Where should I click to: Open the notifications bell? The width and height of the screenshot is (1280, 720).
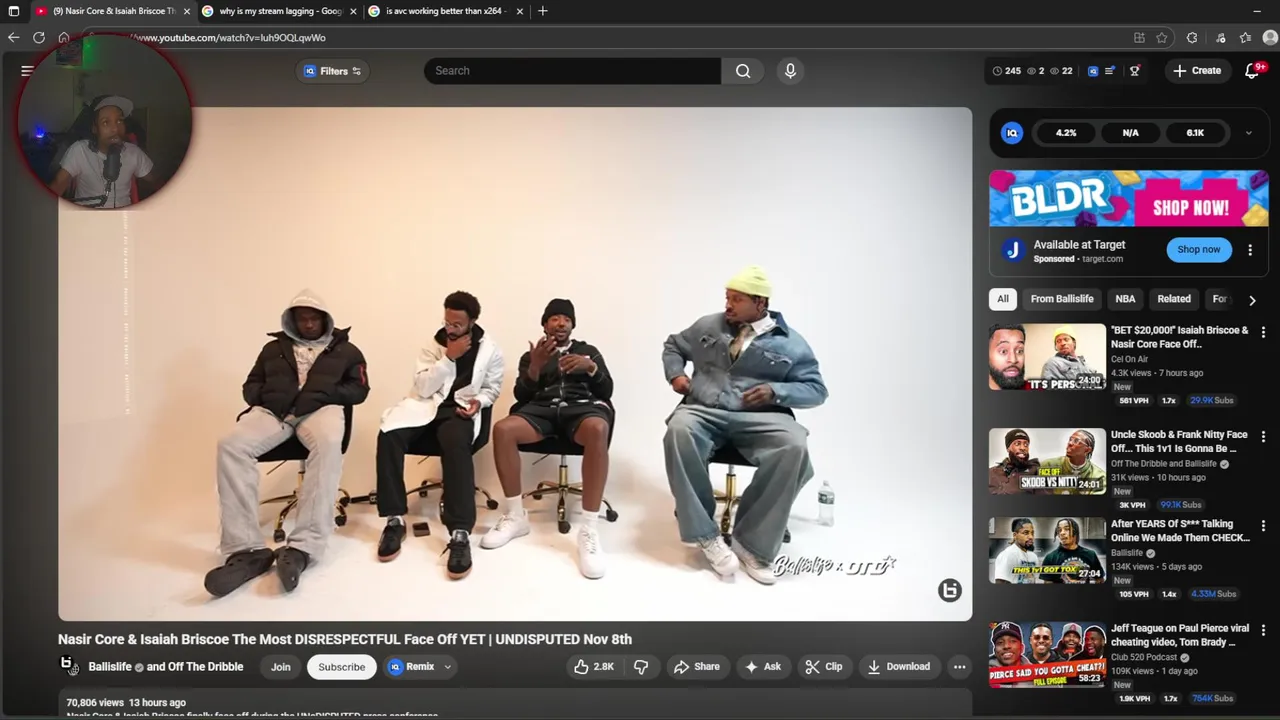pyautogui.click(x=1253, y=71)
